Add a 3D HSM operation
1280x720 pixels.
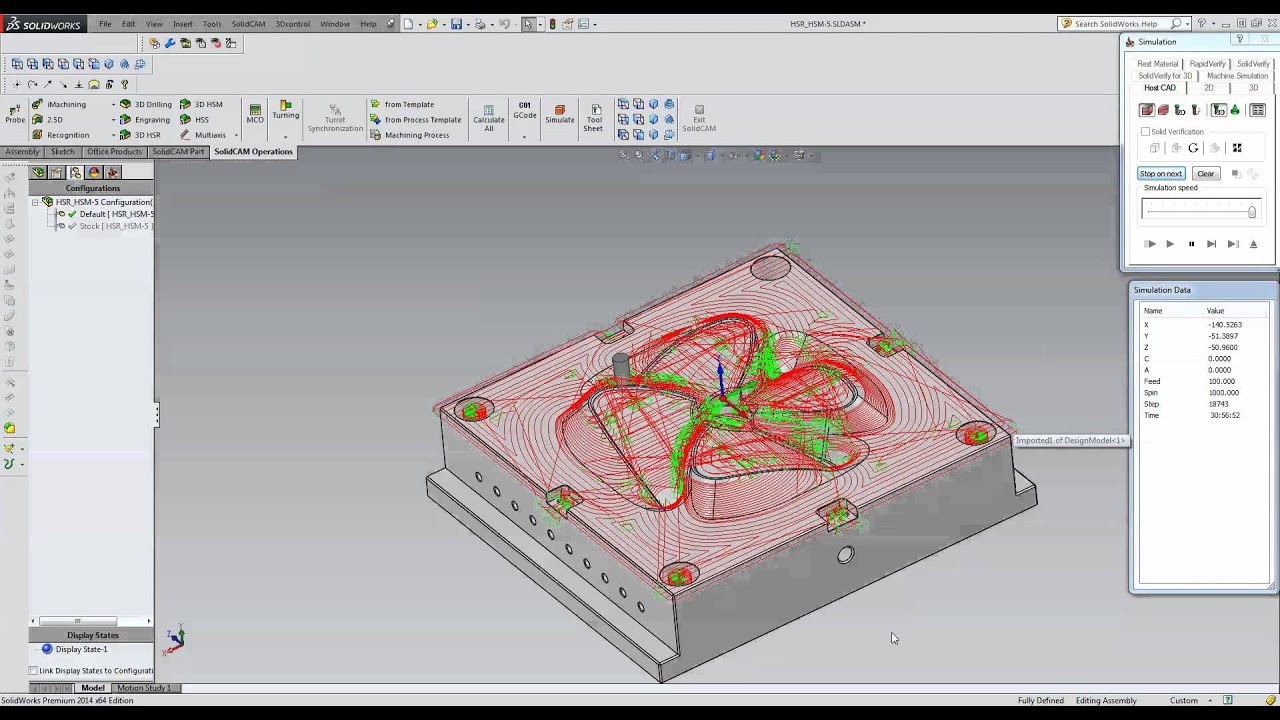[x=201, y=104]
